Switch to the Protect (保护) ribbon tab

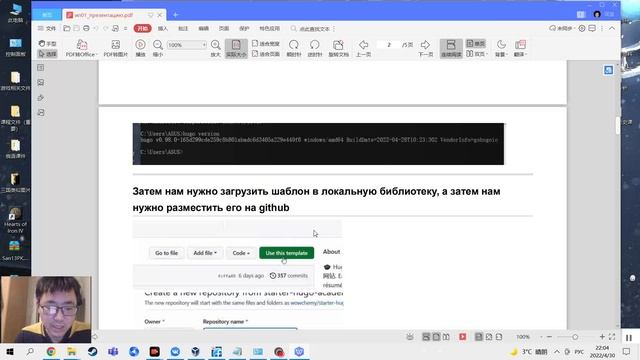tap(244, 29)
